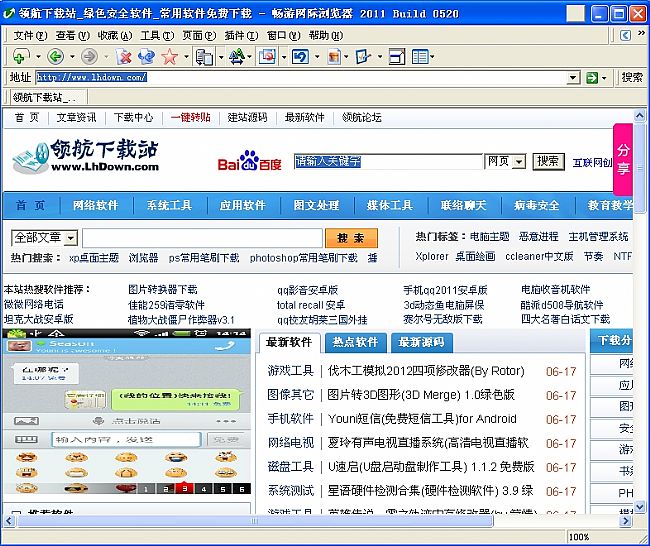650x546 pixels.
Task: Expand the new tab button dropdown arrow
Action: click(x=38, y=57)
